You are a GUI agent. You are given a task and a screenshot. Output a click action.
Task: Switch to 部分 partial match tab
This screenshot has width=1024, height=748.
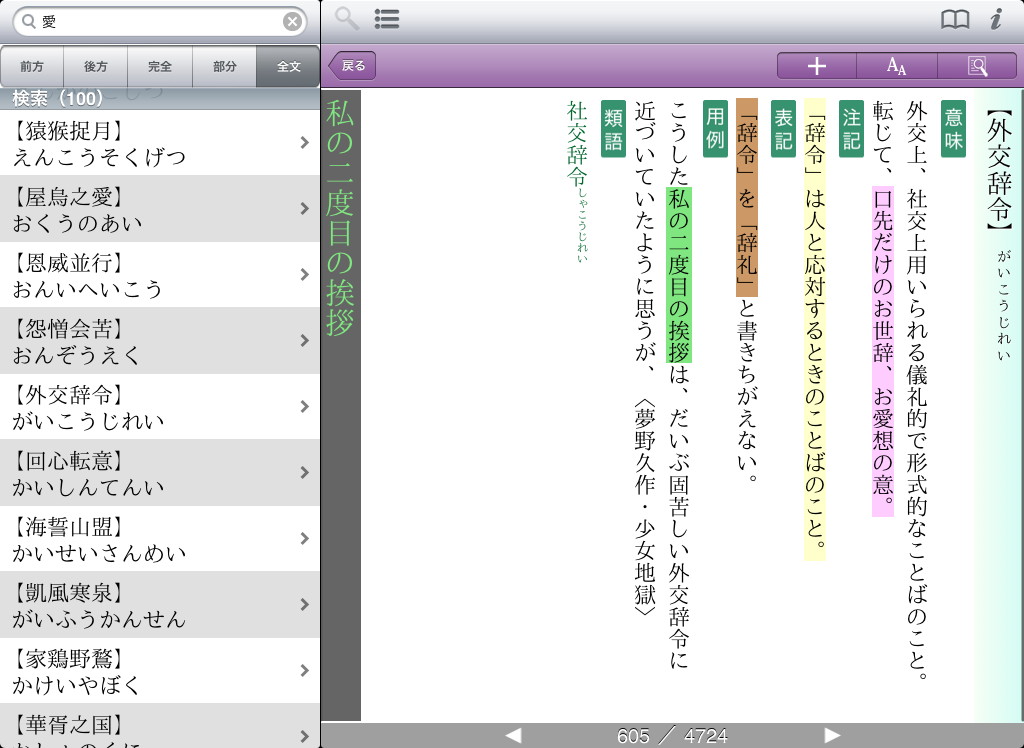(x=224, y=67)
